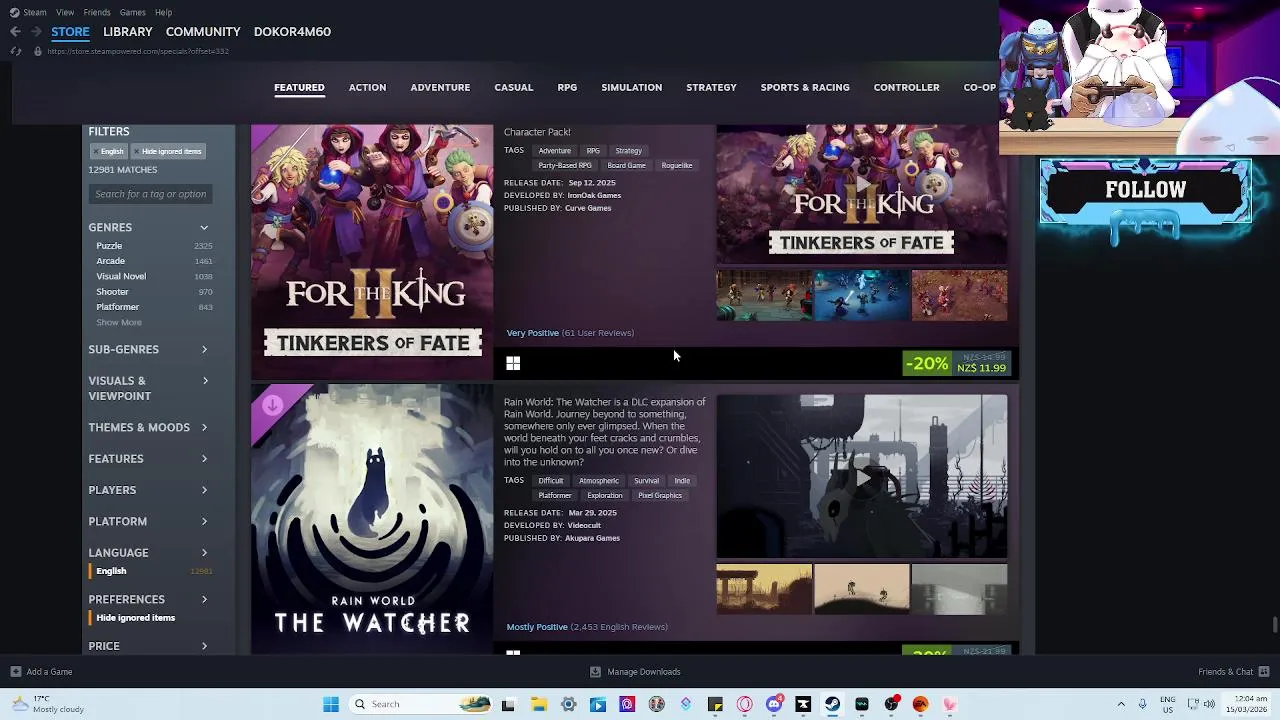Open the Friends menu
This screenshot has height=720, width=1280.
coord(97,12)
